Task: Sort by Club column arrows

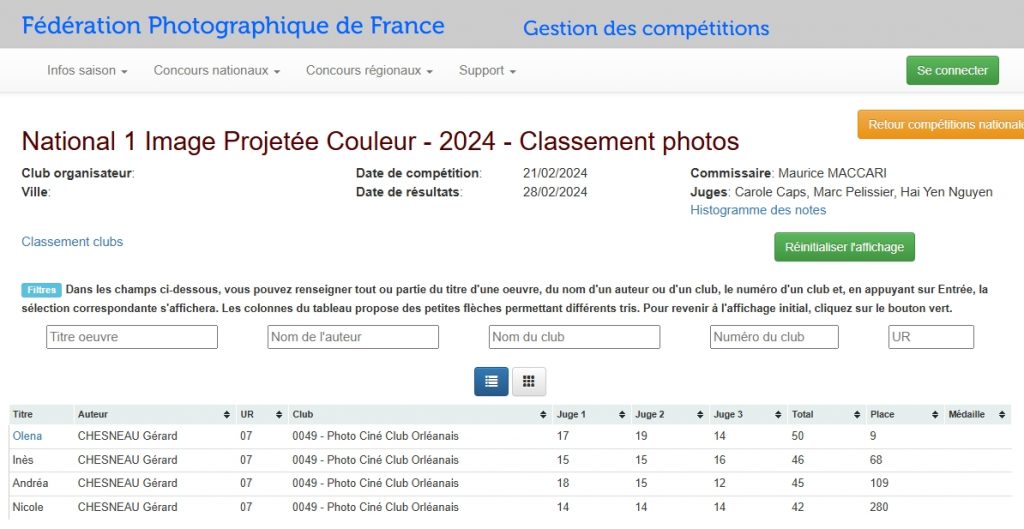Action: pyautogui.click(x=543, y=414)
